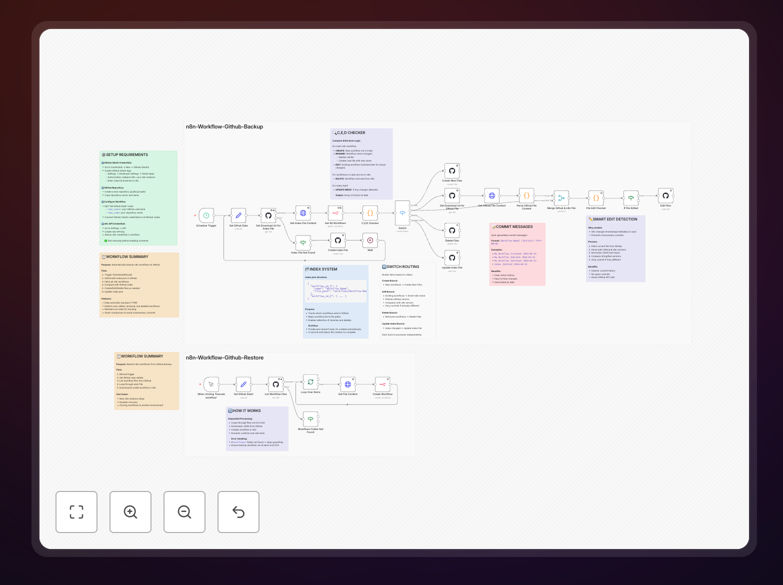Click the blue INDEX SYSTEM sticky note
The width and height of the screenshot is (783, 585).
tap(336, 302)
